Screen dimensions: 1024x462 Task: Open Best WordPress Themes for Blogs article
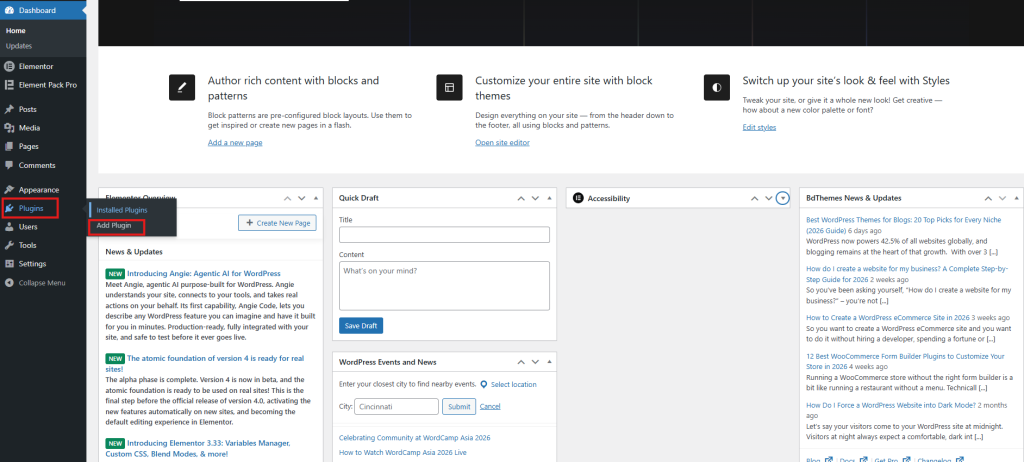click(x=906, y=225)
